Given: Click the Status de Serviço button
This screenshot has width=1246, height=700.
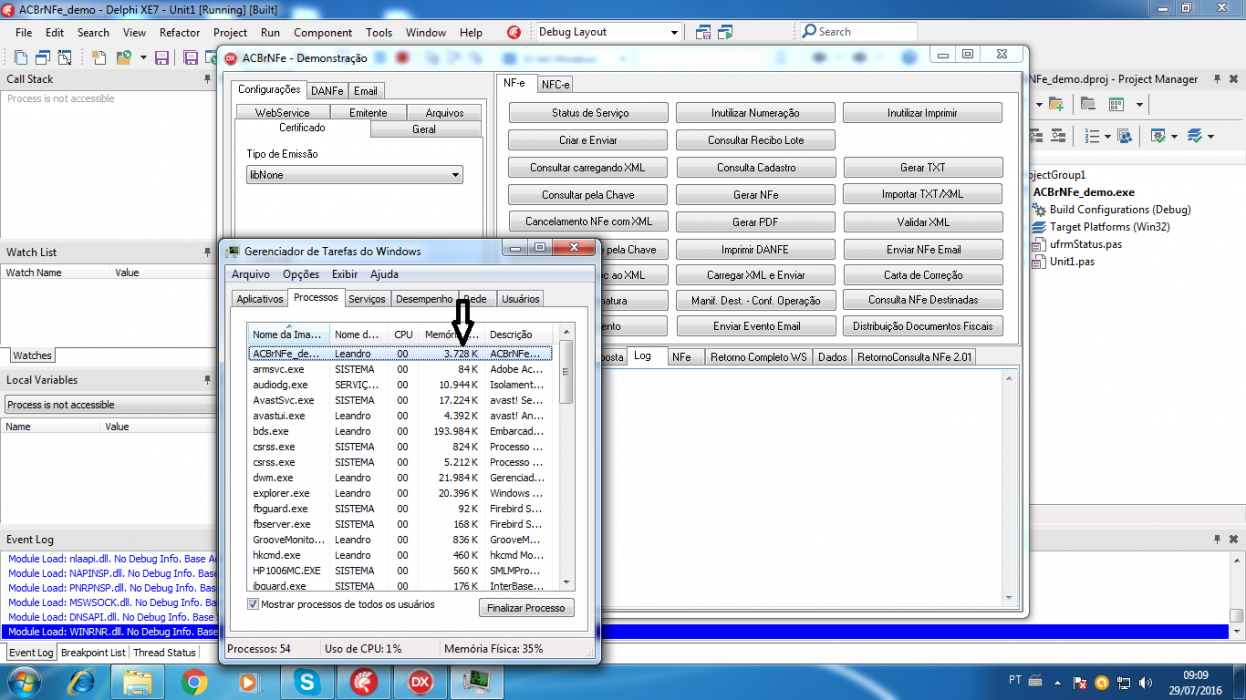Looking at the screenshot, I should (x=588, y=113).
